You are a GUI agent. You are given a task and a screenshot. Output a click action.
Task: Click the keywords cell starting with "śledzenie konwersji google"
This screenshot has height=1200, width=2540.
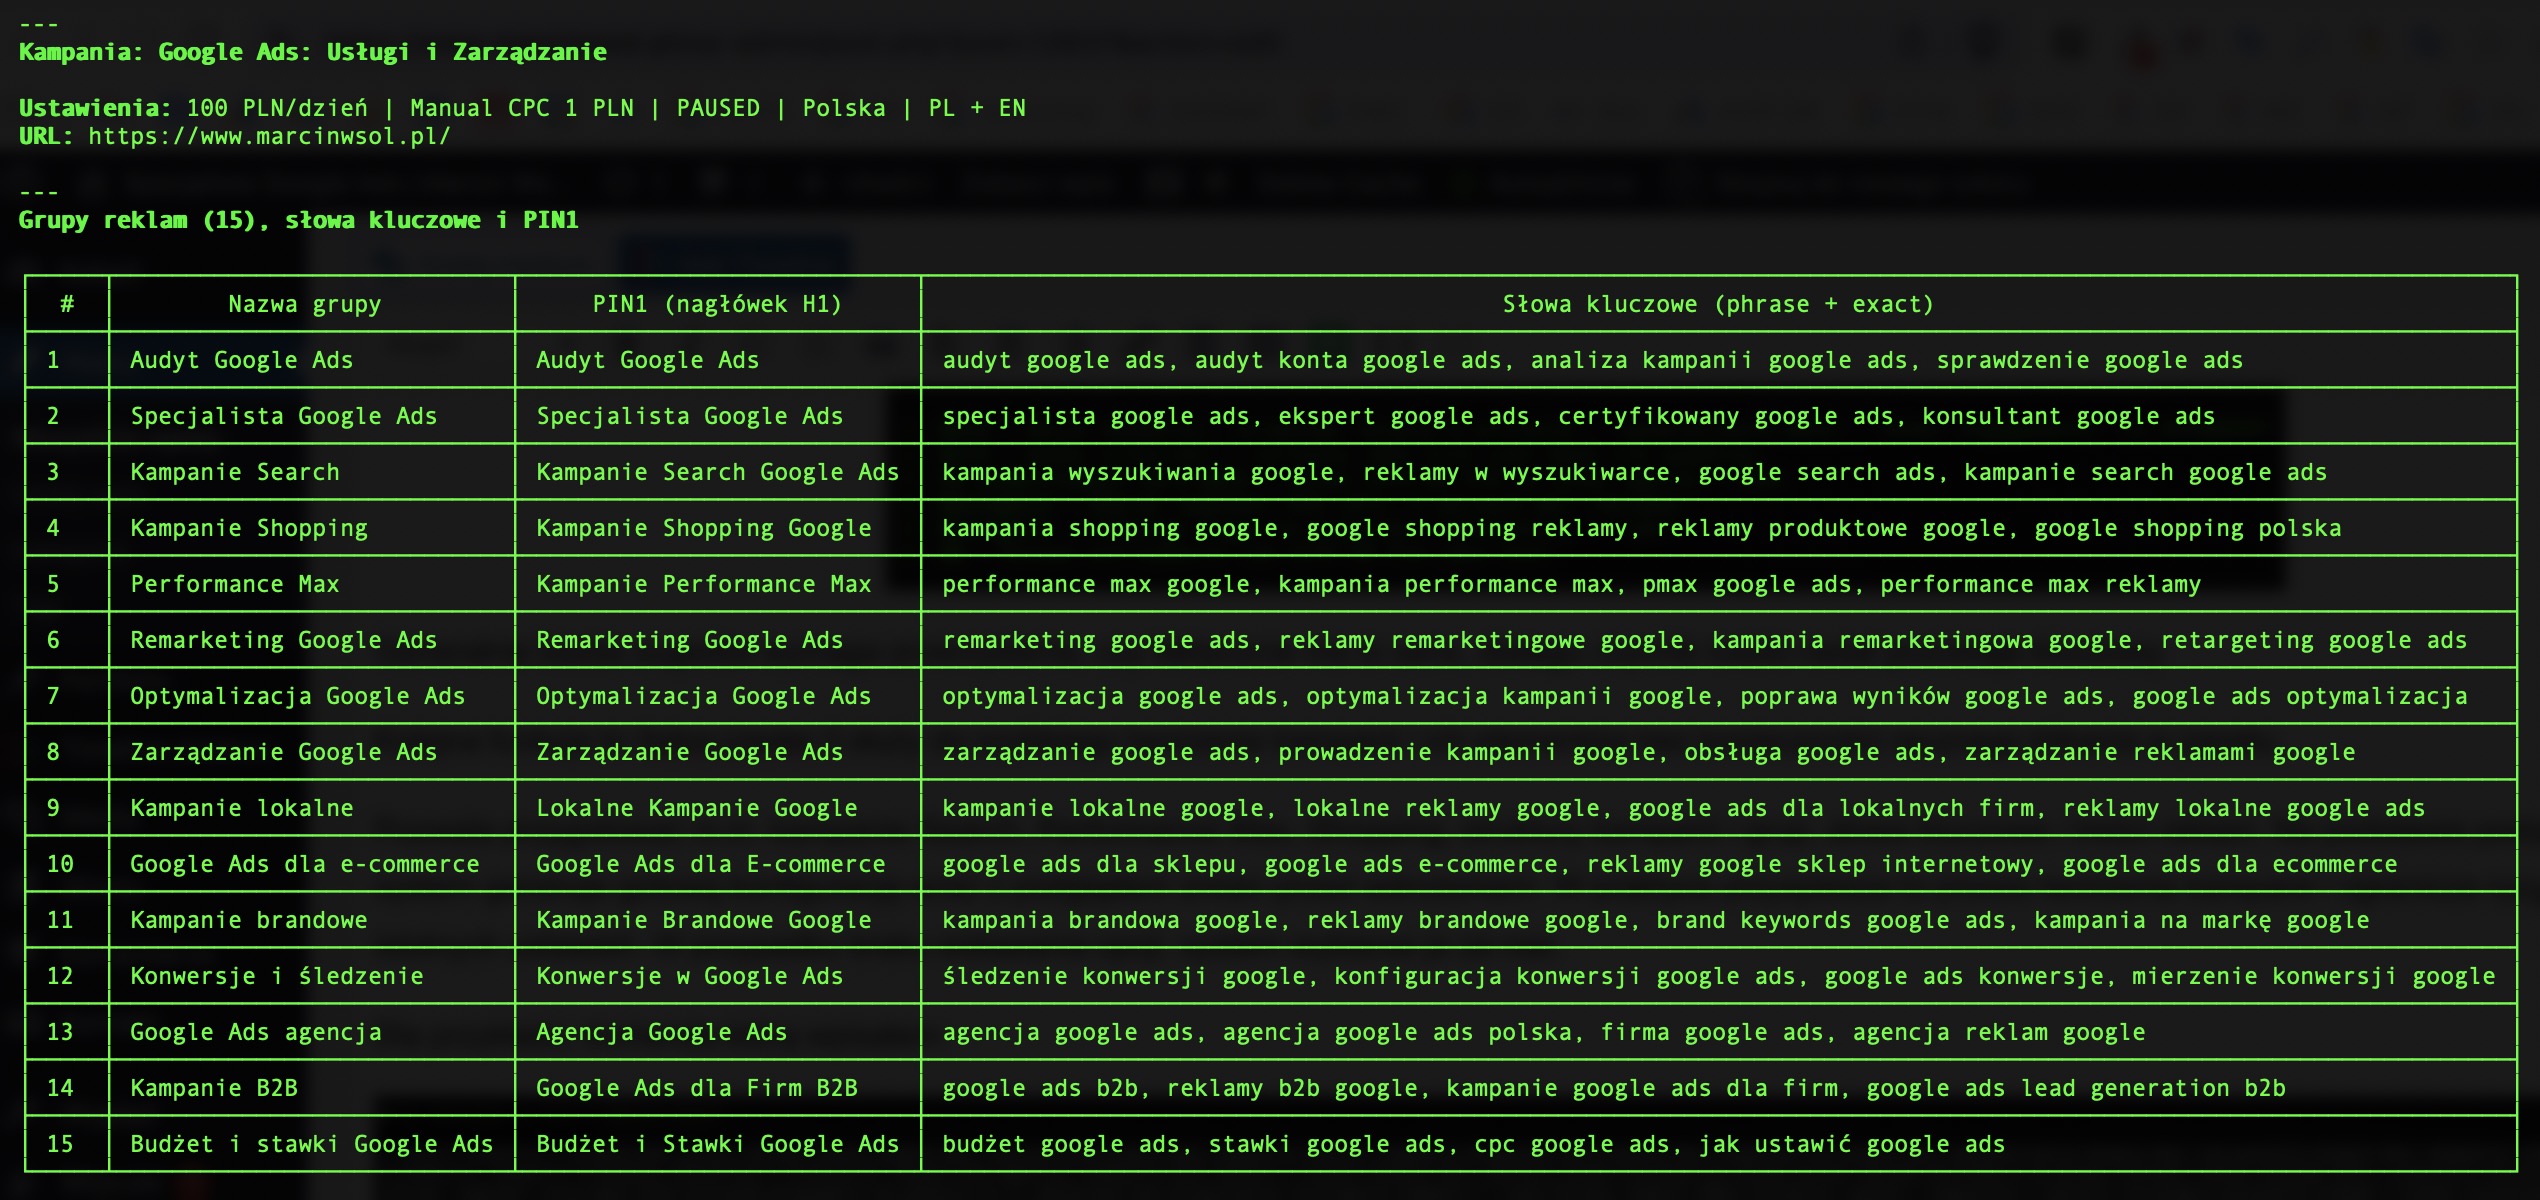pyautogui.click(x=1719, y=976)
